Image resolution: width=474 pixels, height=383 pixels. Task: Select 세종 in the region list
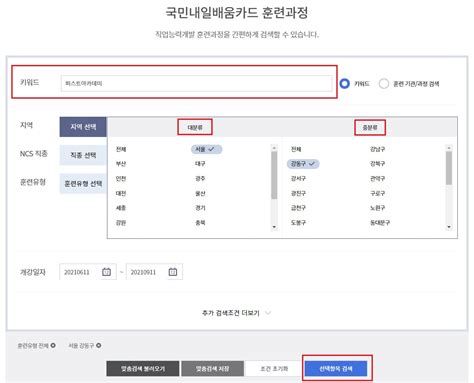click(x=121, y=208)
